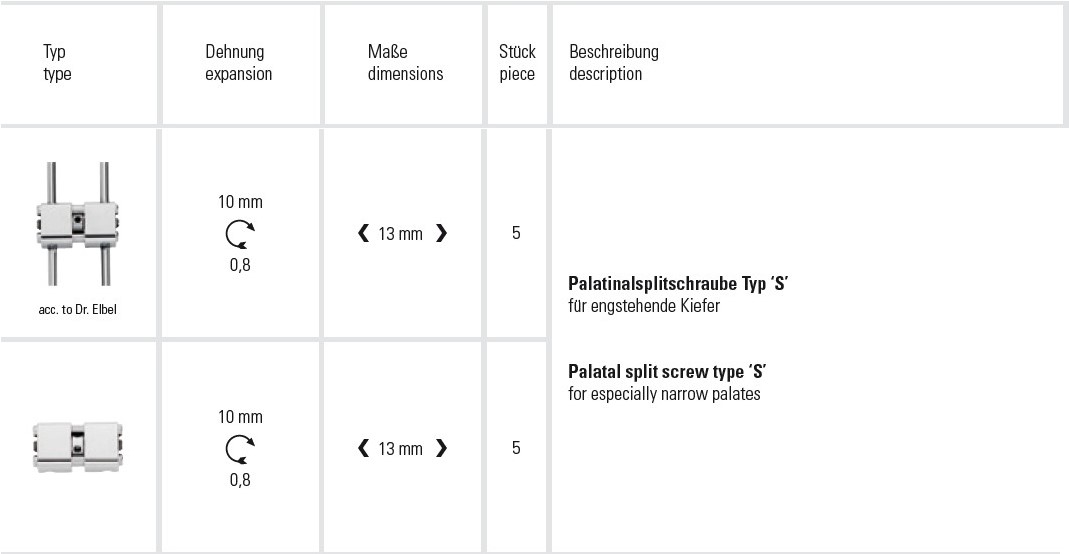Click right chevron beside first 13 mm

442,234
